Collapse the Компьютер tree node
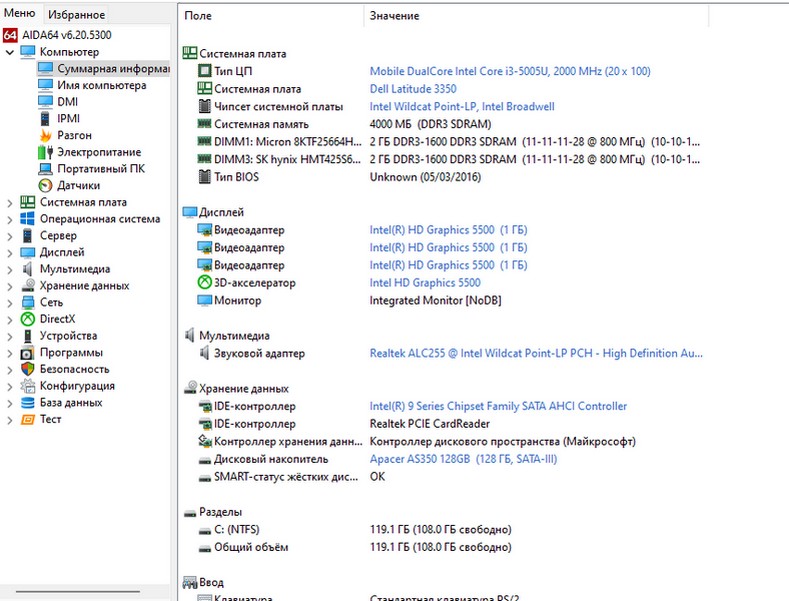 click(x=10, y=52)
